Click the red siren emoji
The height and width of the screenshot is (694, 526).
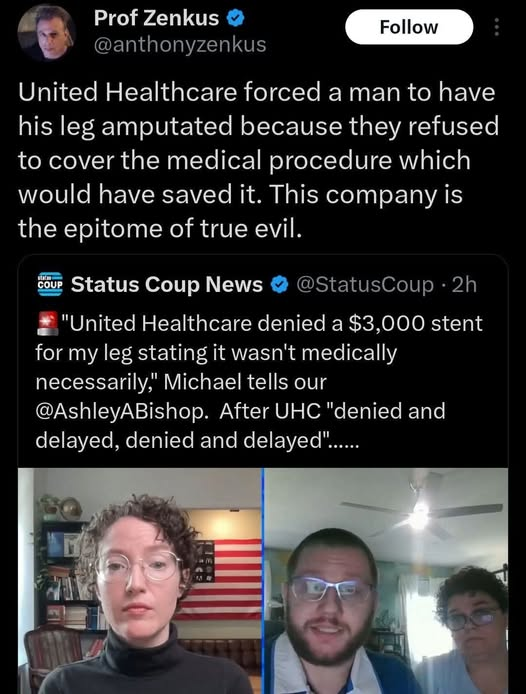point(47,323)
